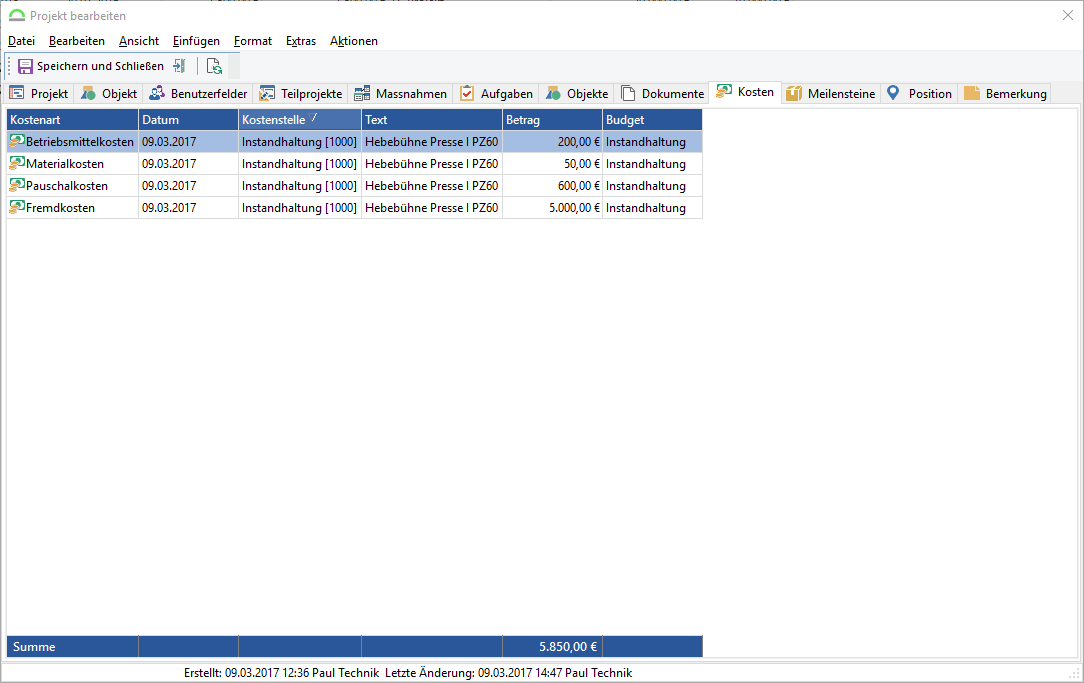
Task: Switch to the Meilensteine tab
Action: pos(831,93)
